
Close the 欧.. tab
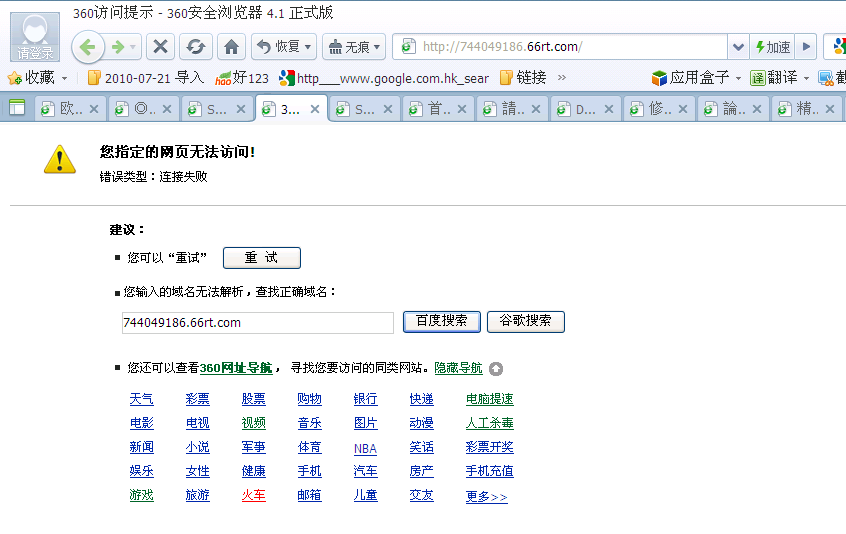94,109
